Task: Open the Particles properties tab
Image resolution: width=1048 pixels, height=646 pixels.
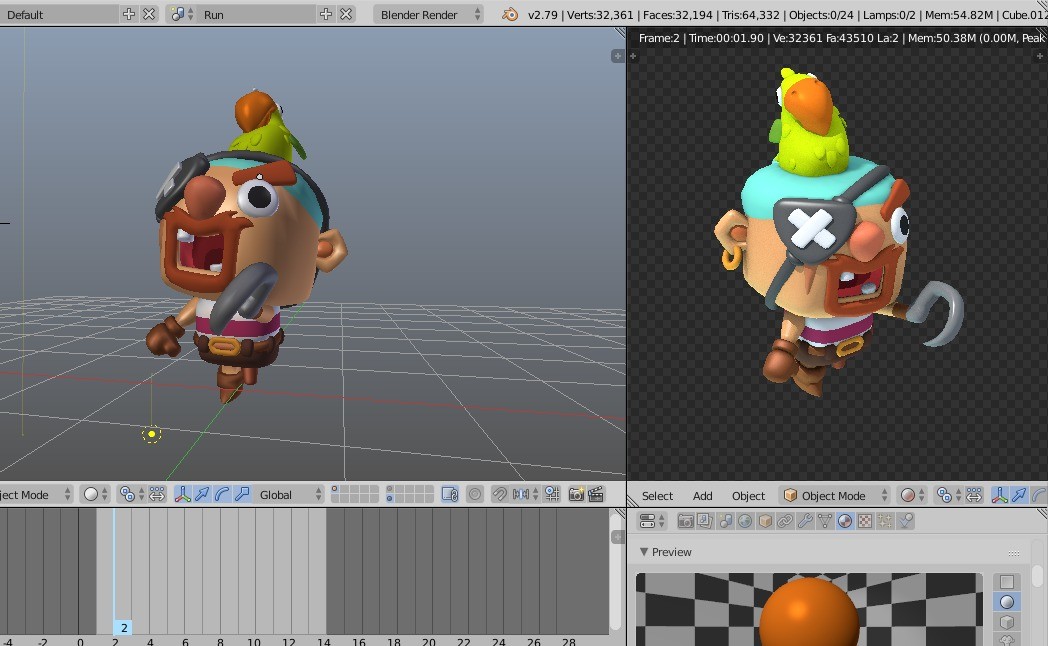Action: coord(885,521)
